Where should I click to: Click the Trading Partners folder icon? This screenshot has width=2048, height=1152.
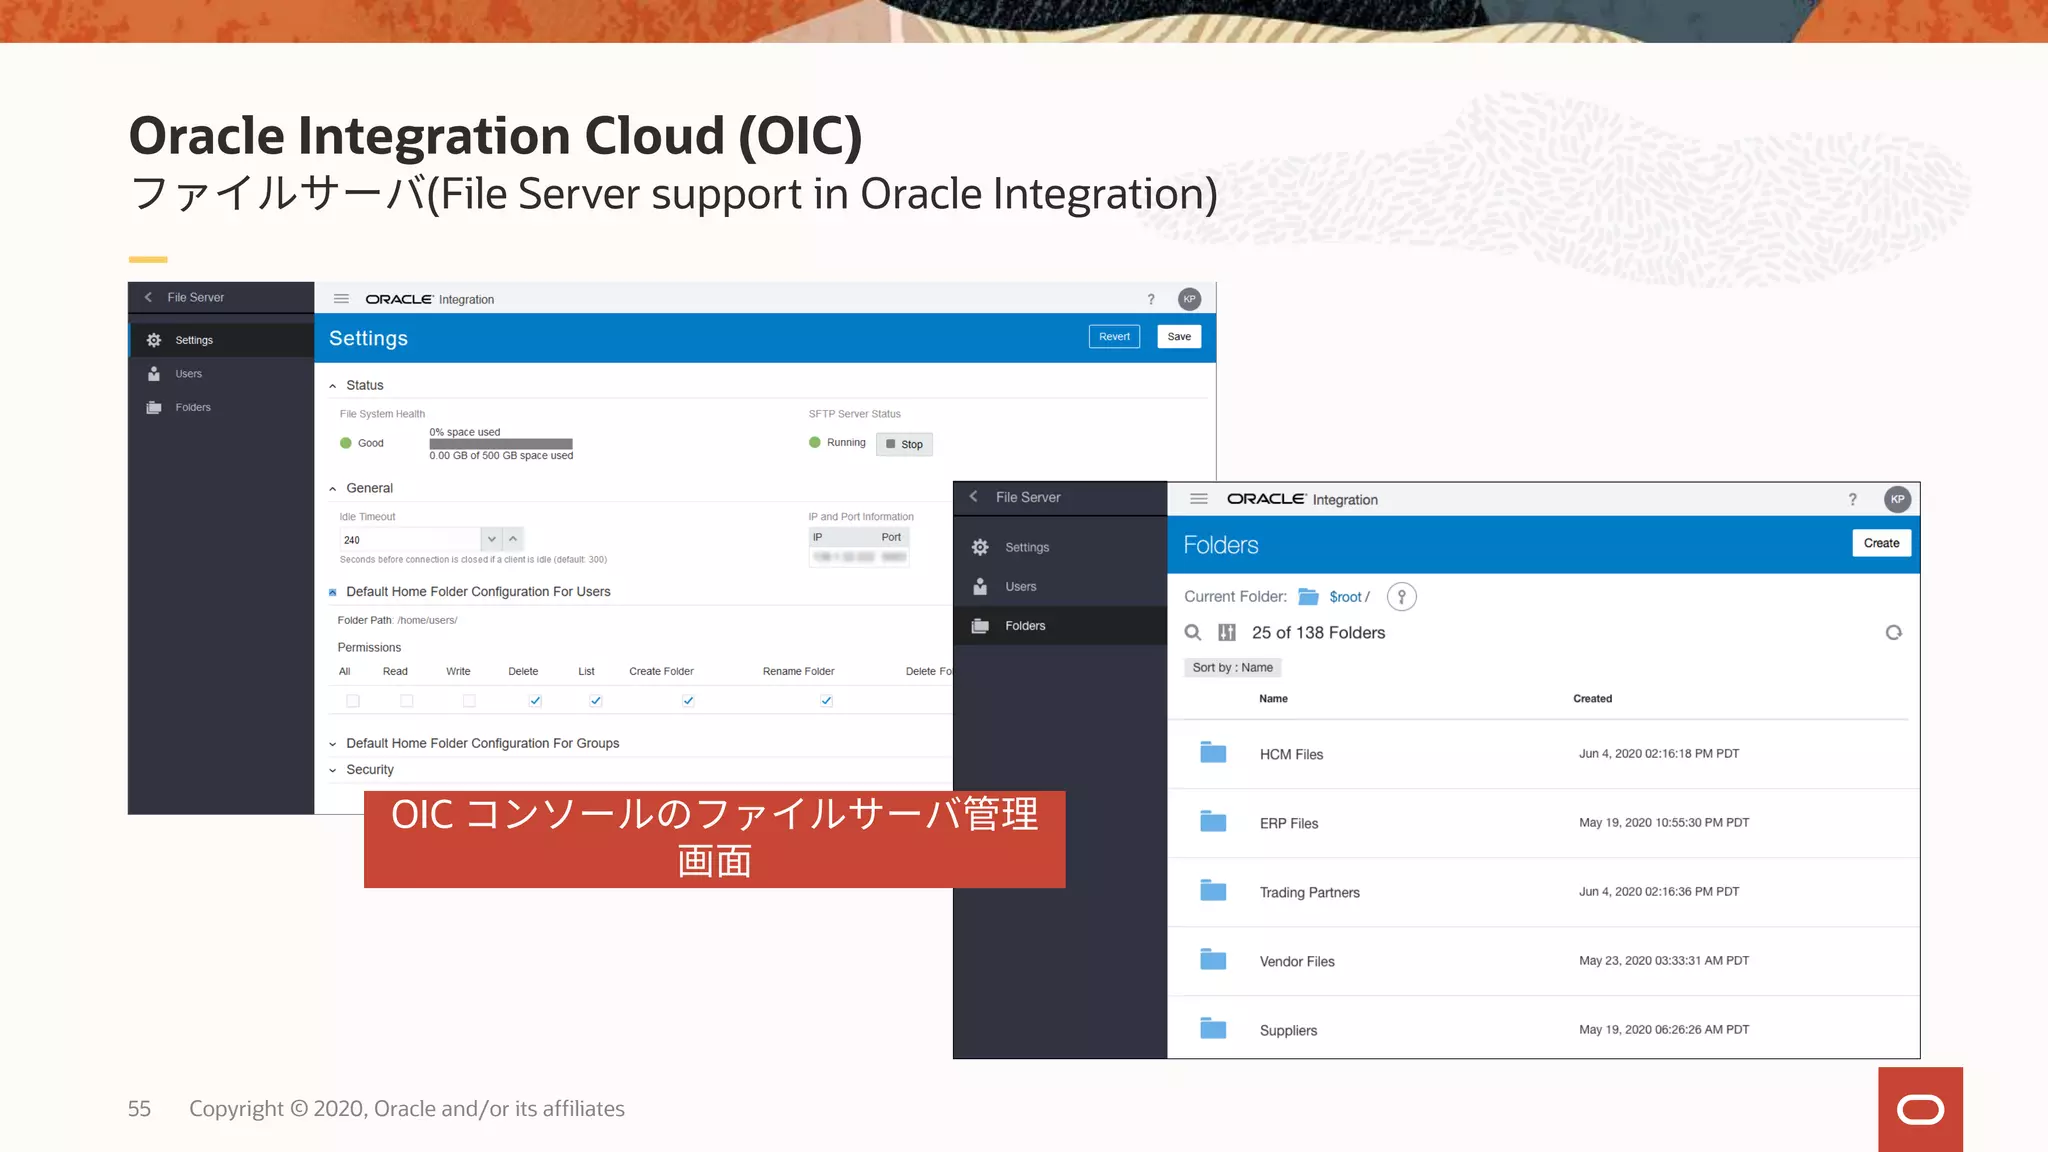(x=1213, y=891)
